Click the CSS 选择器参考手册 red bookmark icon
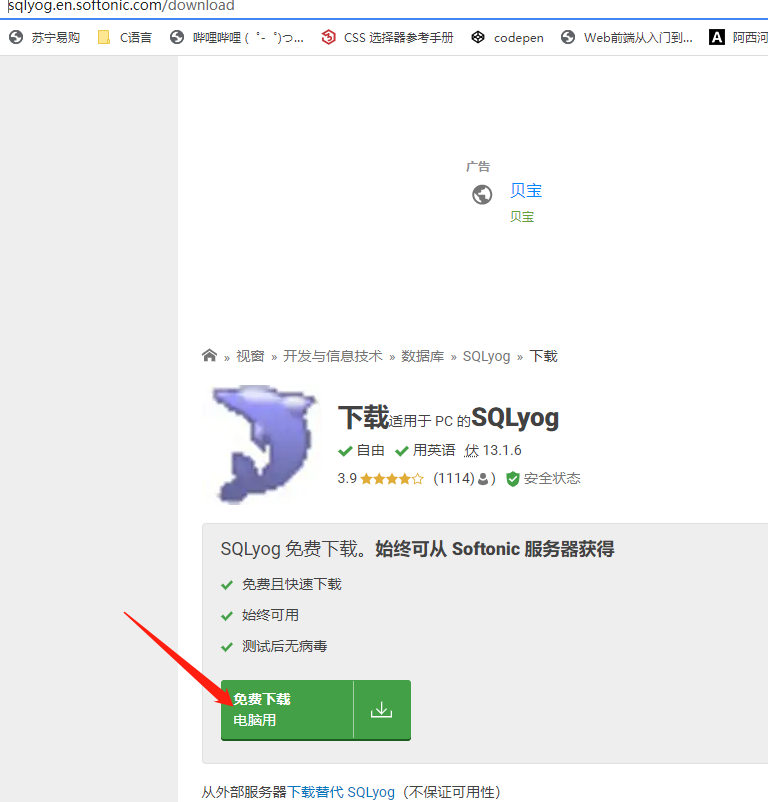This screenshot has height=802, width=768. click(x=328, y=37)
